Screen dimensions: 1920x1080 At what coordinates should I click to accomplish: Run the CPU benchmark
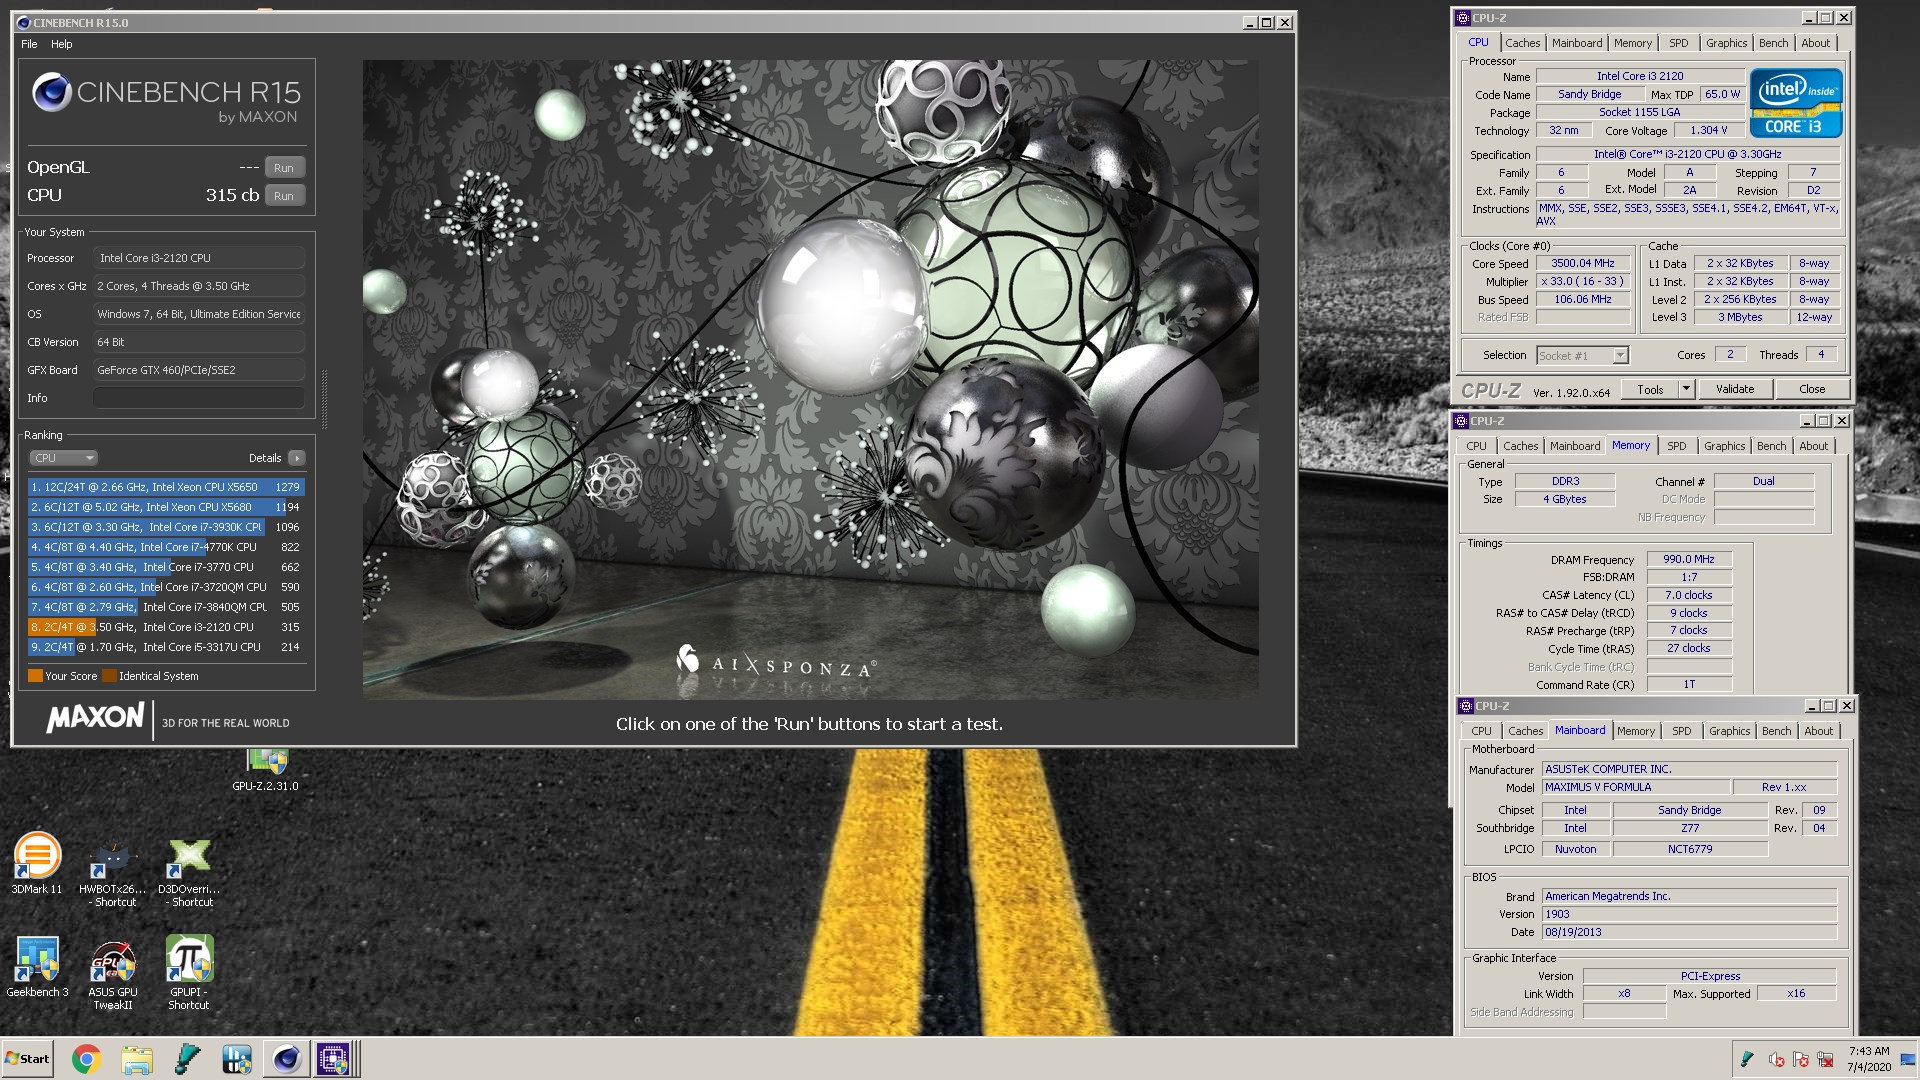coord(284,196)
